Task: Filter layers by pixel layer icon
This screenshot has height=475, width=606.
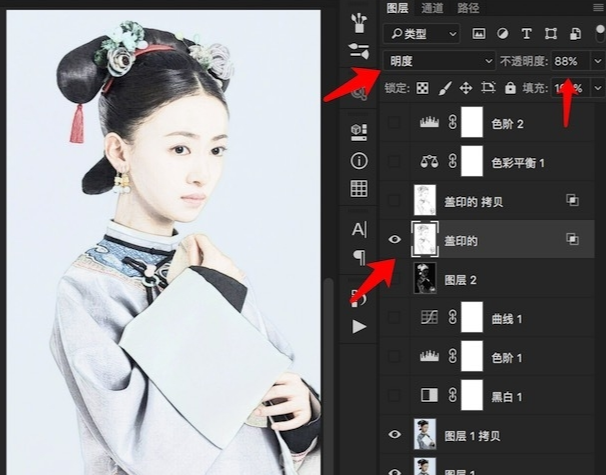Action: click(x=479, y=34)
